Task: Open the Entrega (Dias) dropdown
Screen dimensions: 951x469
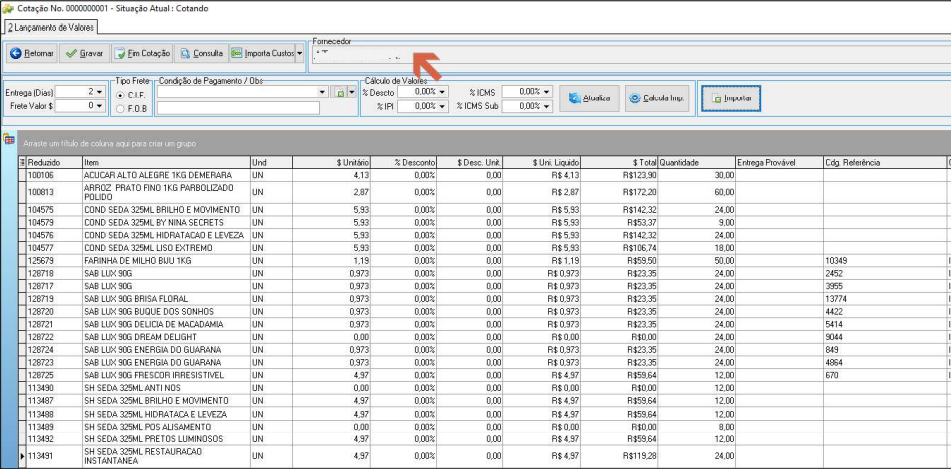Action: point(100,92)
